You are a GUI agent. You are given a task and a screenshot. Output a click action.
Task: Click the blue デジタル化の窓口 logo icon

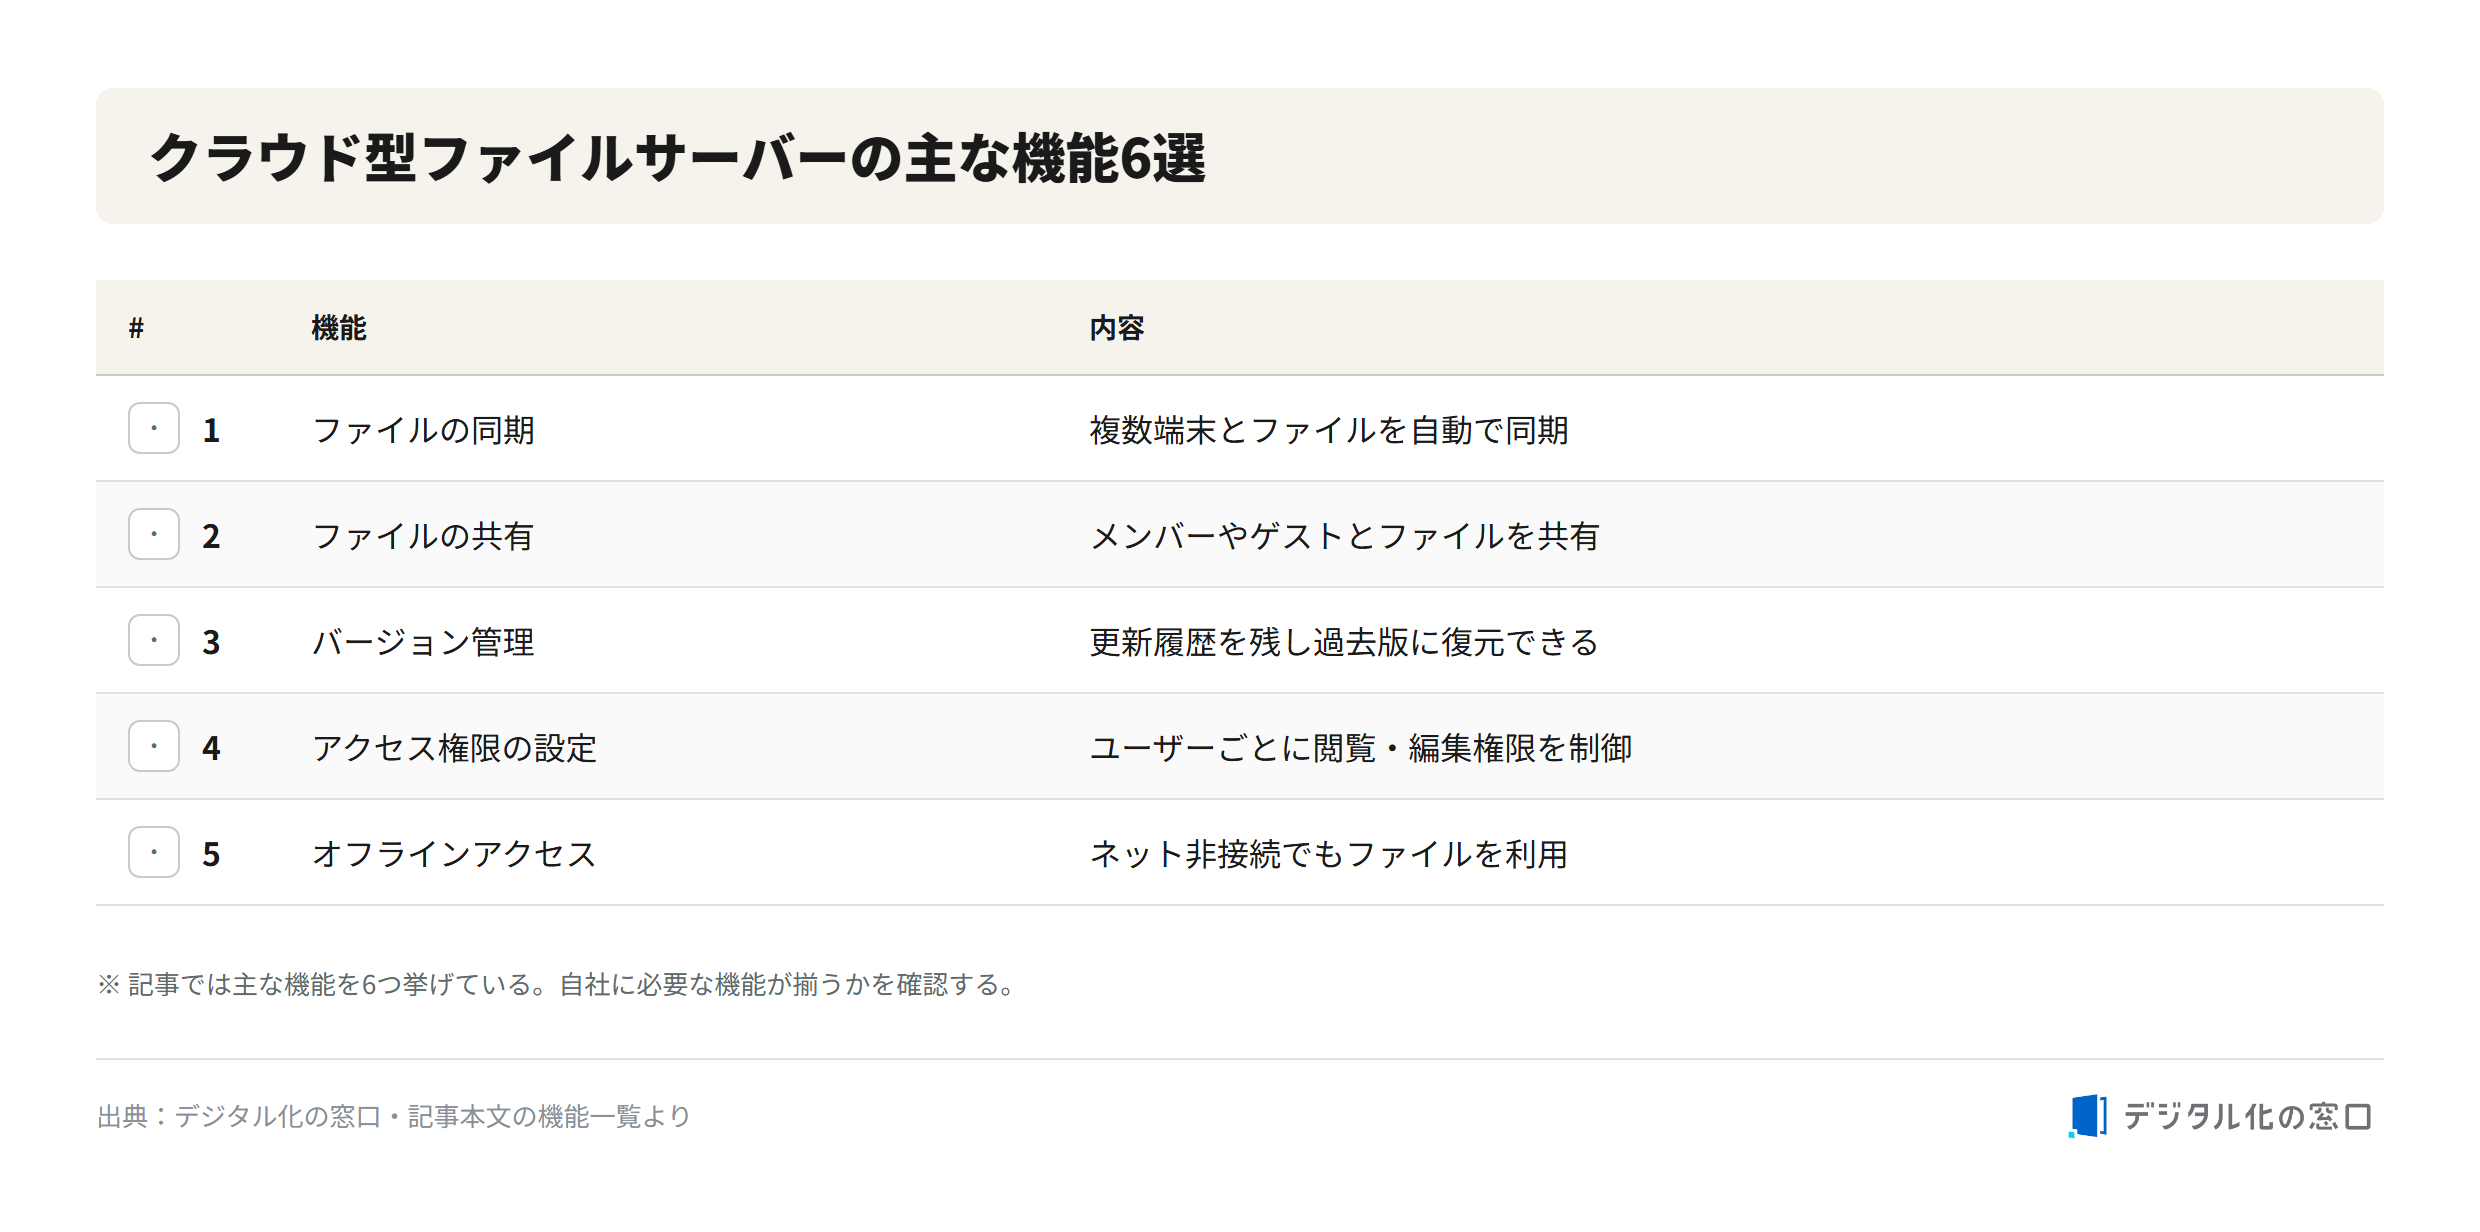[x=2088, y=1116]
